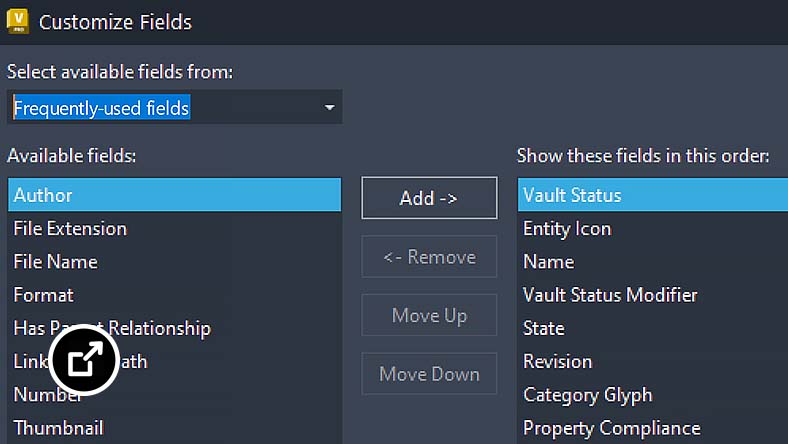Select Category Glyph in shown fields
This screenshot has height=444, width=788.
tap(653, 395)
